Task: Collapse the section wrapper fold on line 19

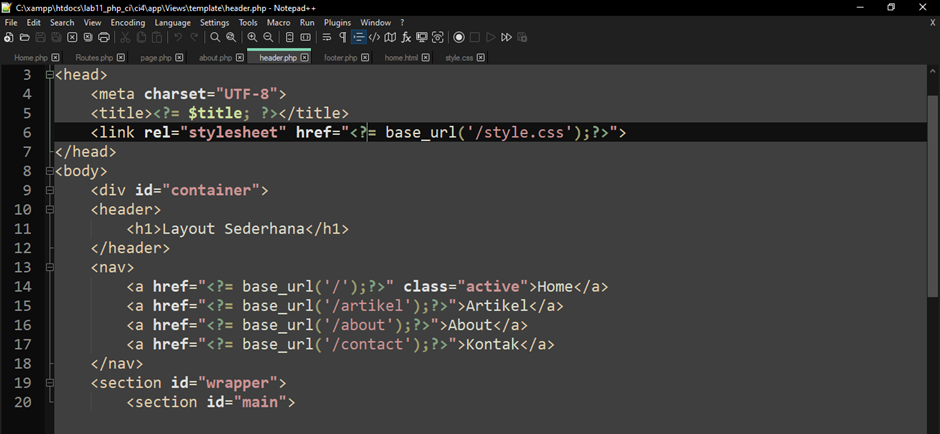Action: click(x=49, y=382)
